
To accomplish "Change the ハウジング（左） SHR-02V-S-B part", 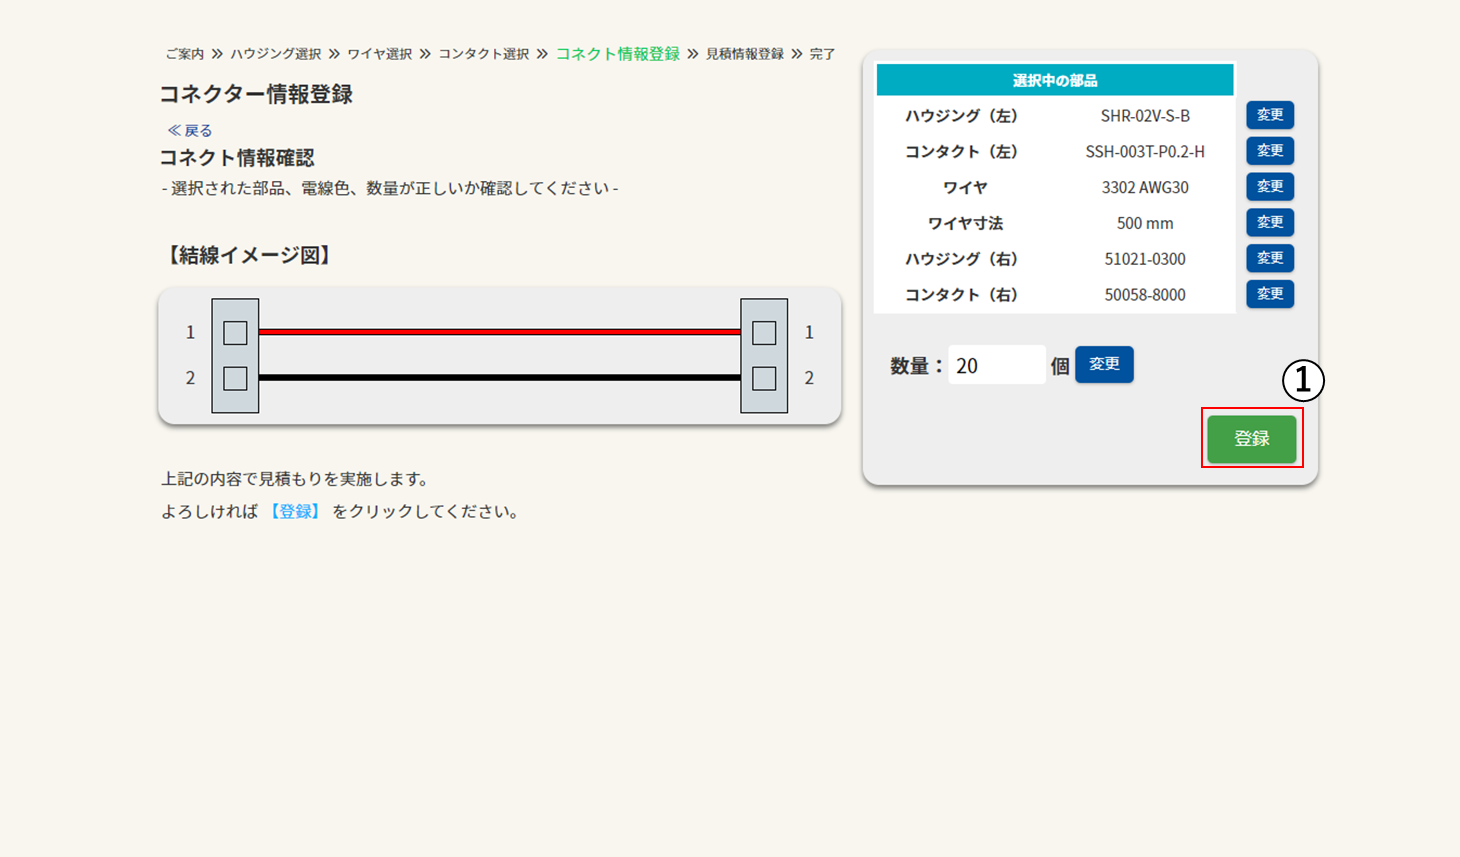I will [x=1269, y=115].
